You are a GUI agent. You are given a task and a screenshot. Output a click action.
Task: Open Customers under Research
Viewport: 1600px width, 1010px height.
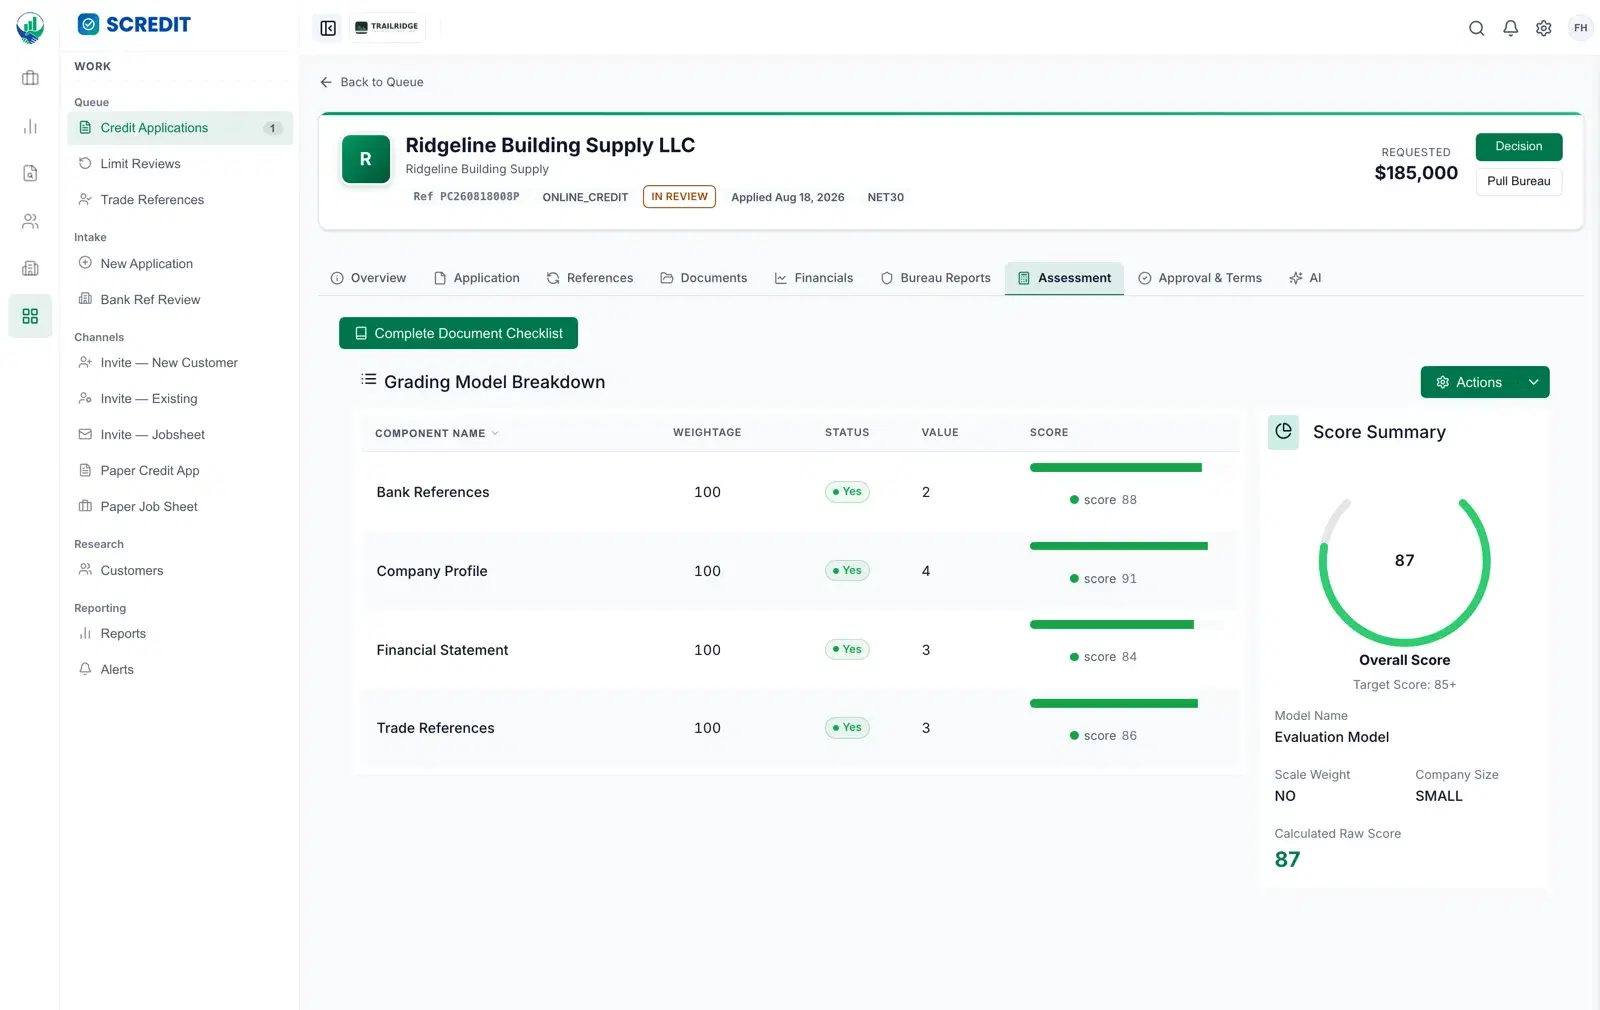[180, 571]
